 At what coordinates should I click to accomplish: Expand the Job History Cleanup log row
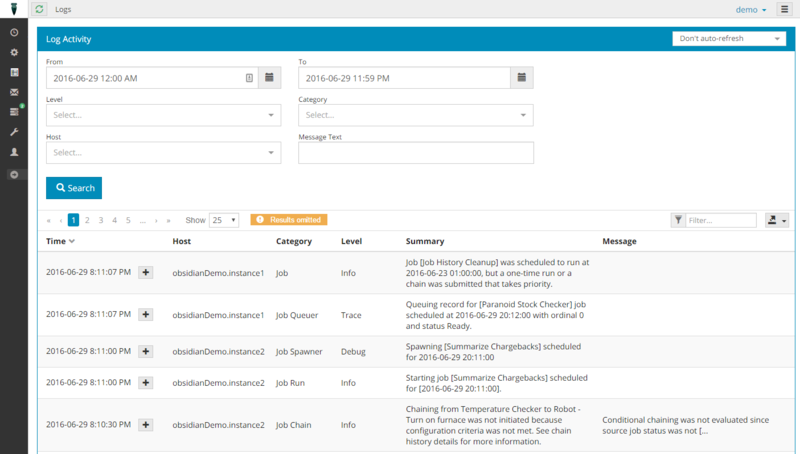[145, 272]
